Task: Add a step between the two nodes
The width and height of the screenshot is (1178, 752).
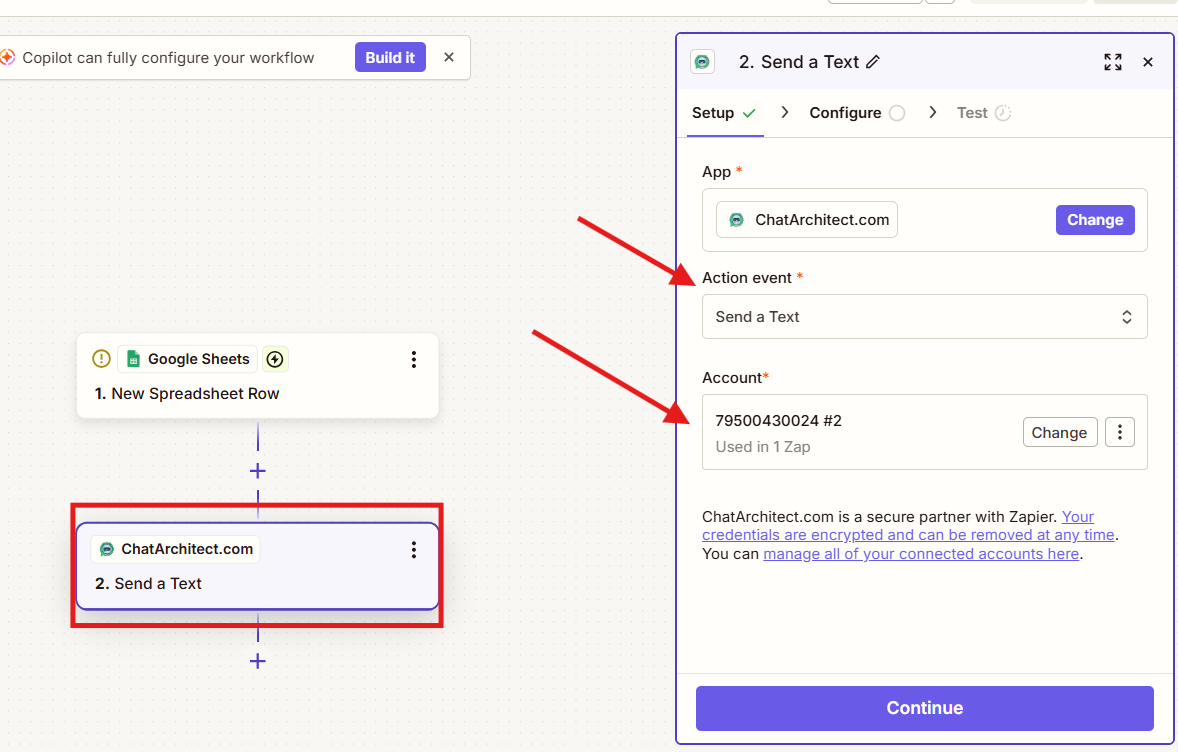Action: click(258, 471)
